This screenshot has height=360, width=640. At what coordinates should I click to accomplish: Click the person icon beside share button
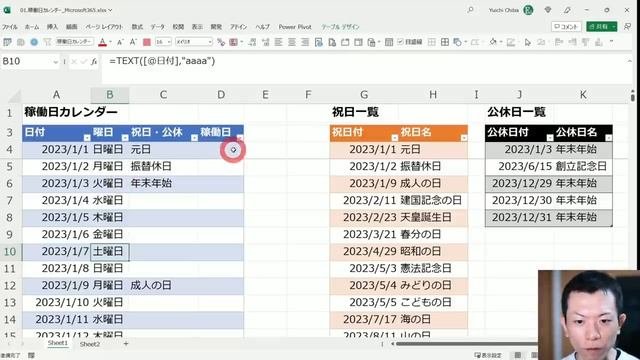[x=627, y=27]
